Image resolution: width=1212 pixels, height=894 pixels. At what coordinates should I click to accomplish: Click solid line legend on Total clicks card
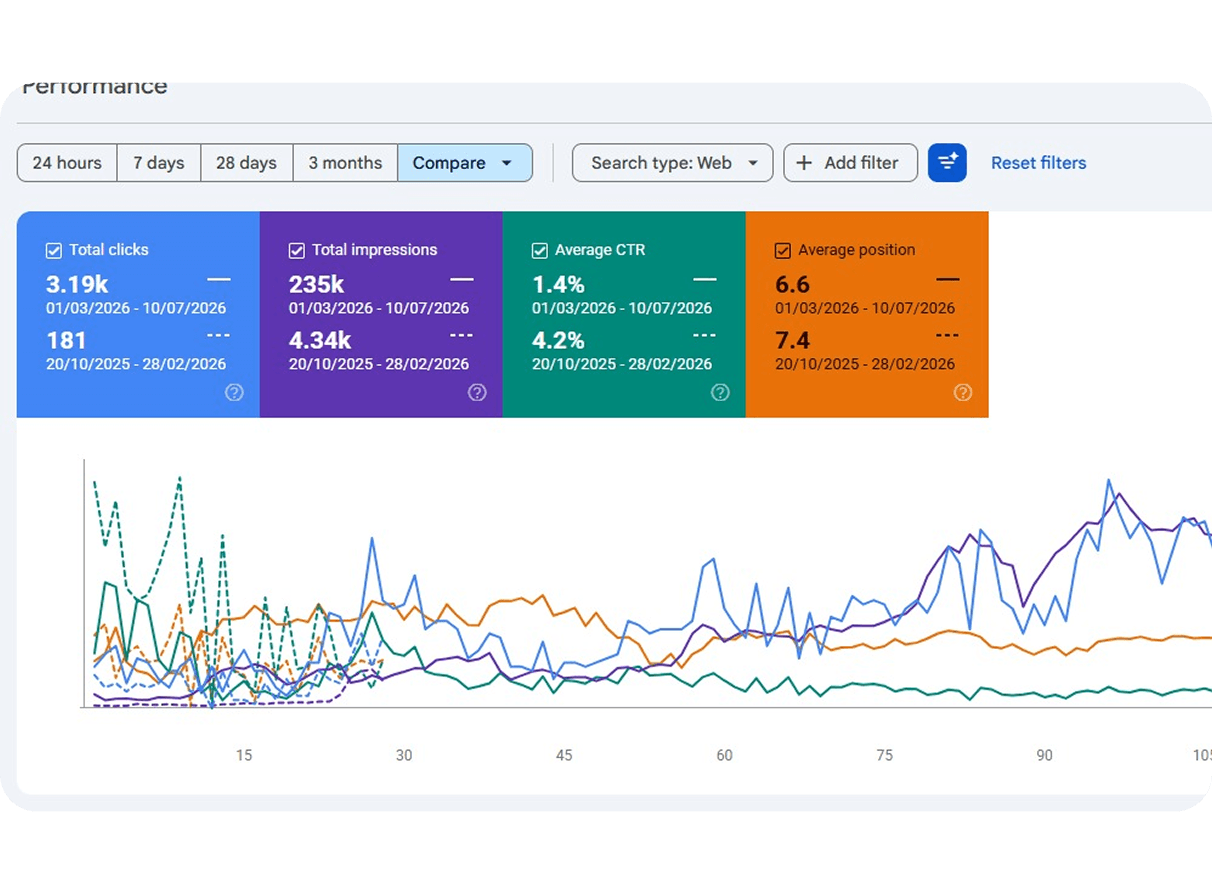tap(218, 280)
